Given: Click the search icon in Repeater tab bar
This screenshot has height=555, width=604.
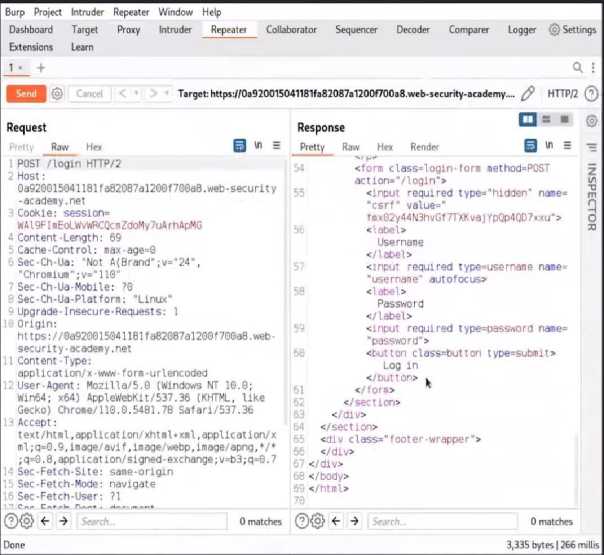Looking at the screenshot, I should click(x=578, y=67).
